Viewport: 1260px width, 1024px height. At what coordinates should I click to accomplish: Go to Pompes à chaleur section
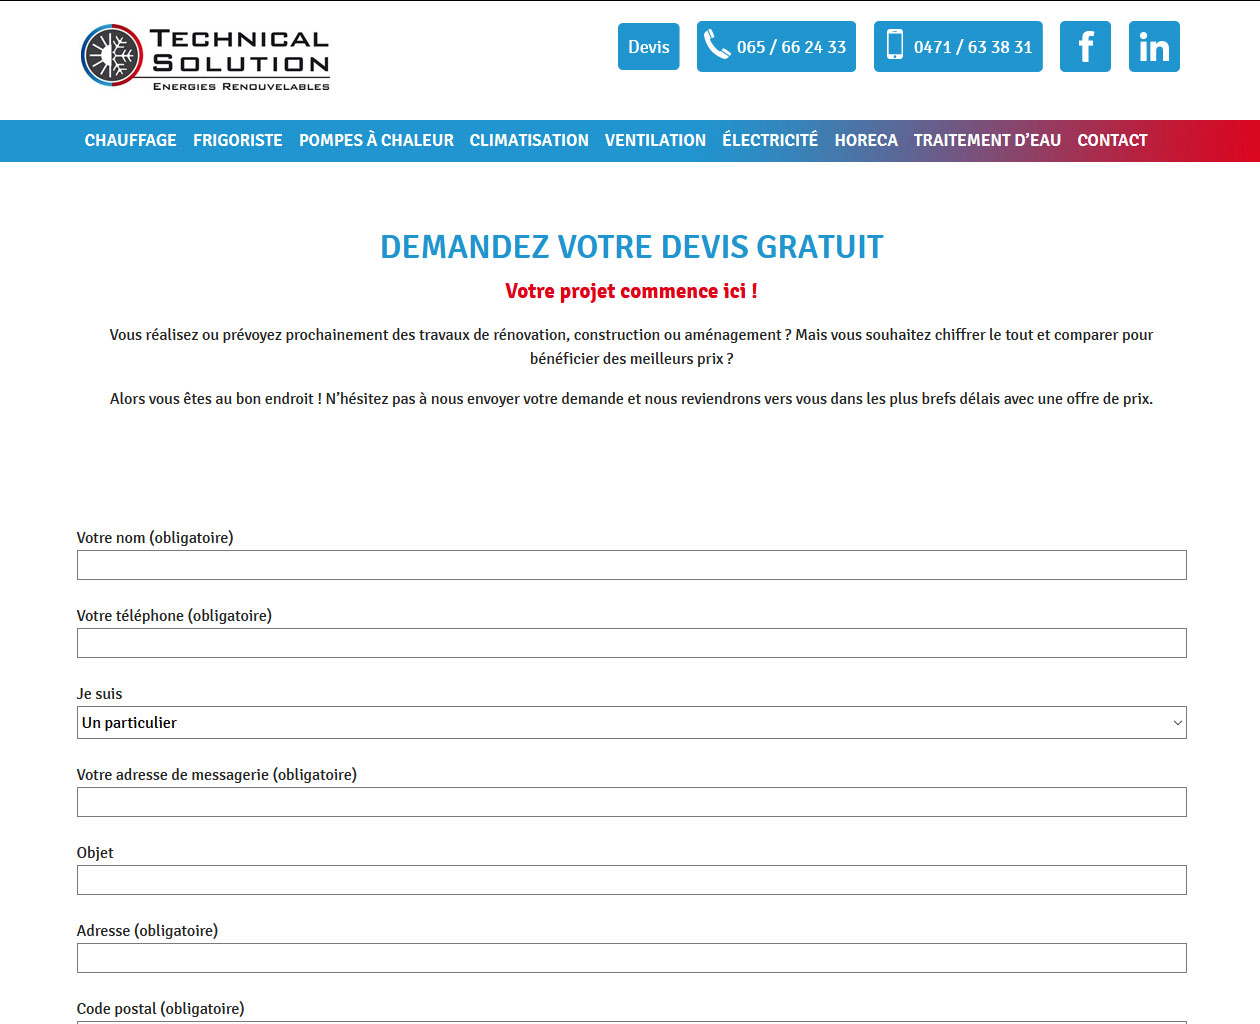(x=376, y=141)
